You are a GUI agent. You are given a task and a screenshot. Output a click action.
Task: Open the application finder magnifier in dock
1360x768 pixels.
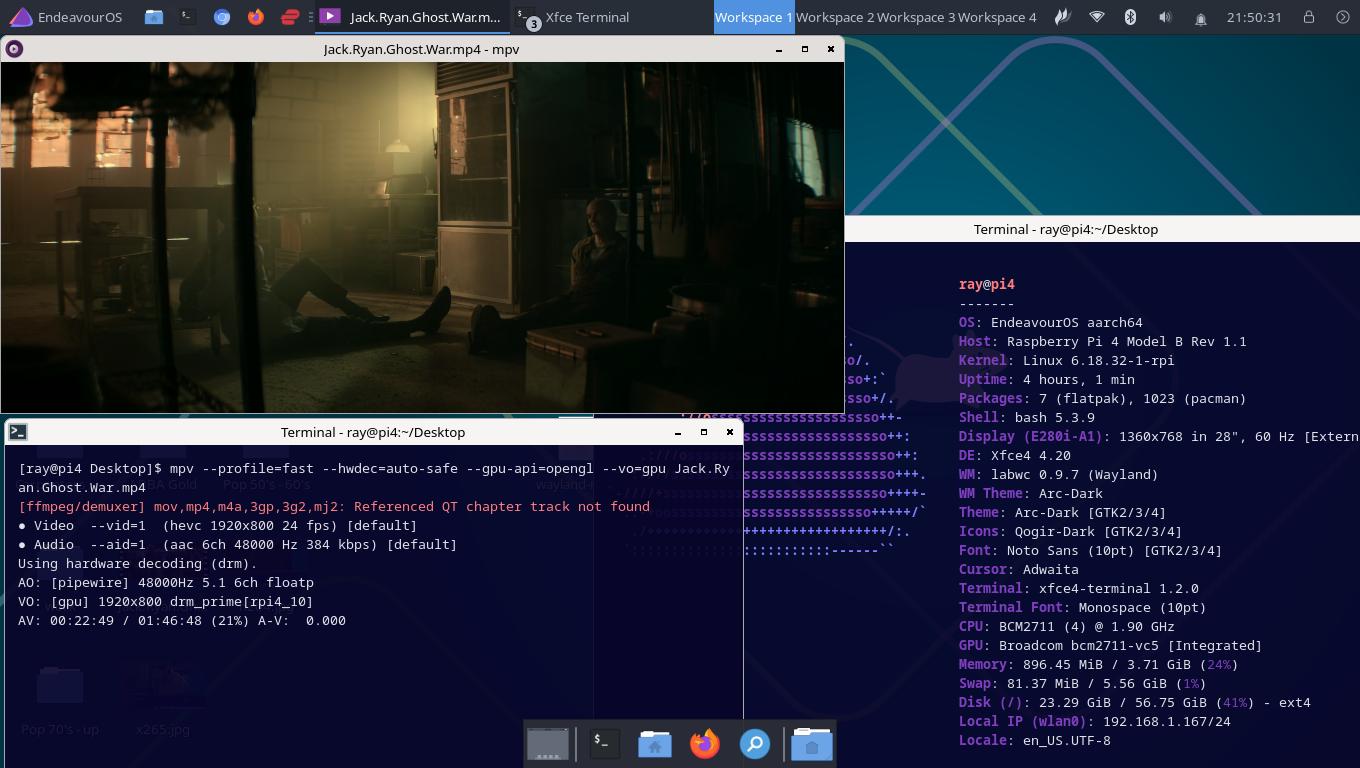[755, 744]
